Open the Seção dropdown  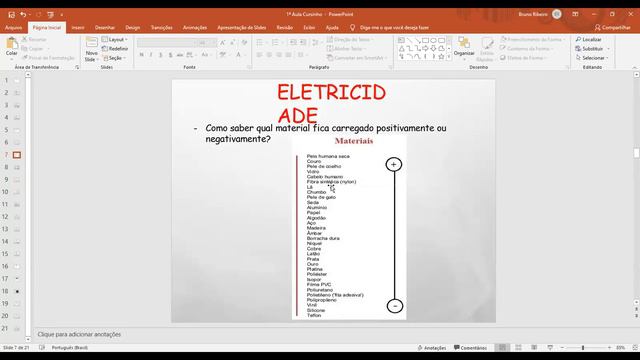(114, 58)
